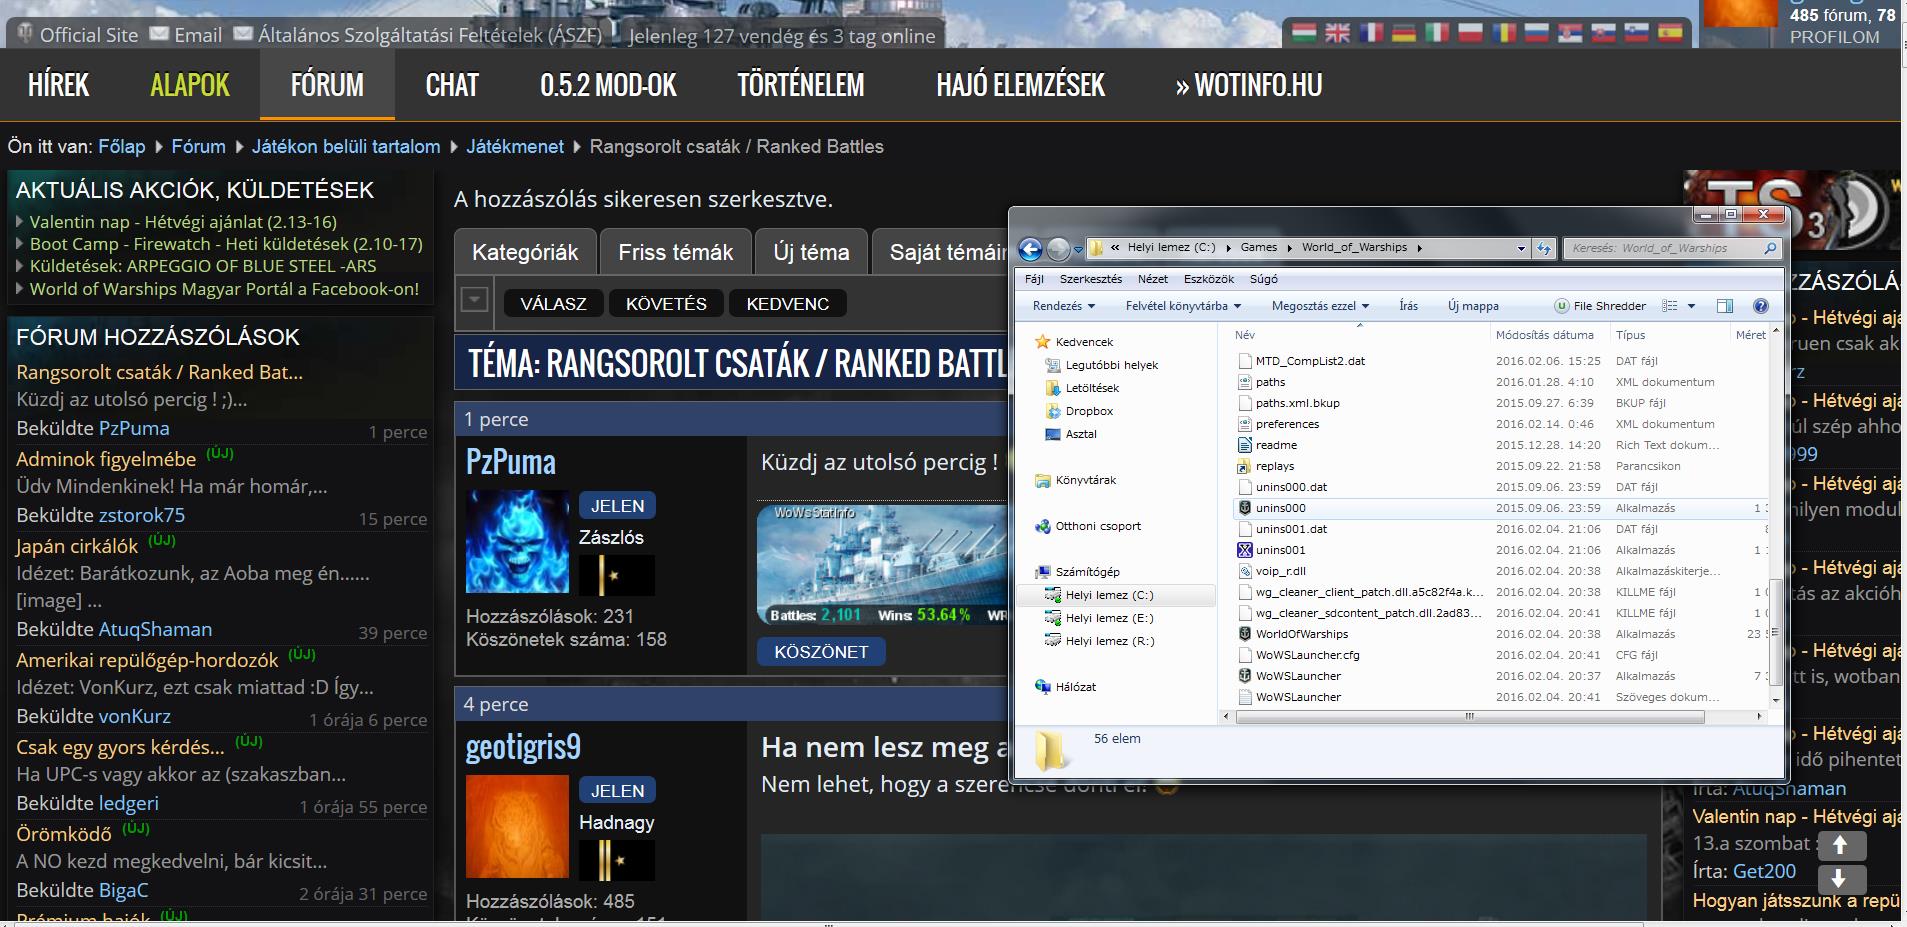Open the Rendezés dropdown in Explorer
The height and width of the screenshot is (927, 1907).
tap(1064, 306)
